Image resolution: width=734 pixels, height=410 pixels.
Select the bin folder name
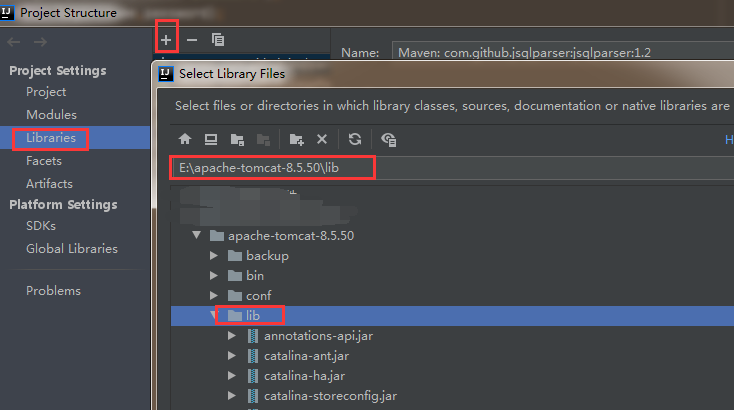click(255, 276)
